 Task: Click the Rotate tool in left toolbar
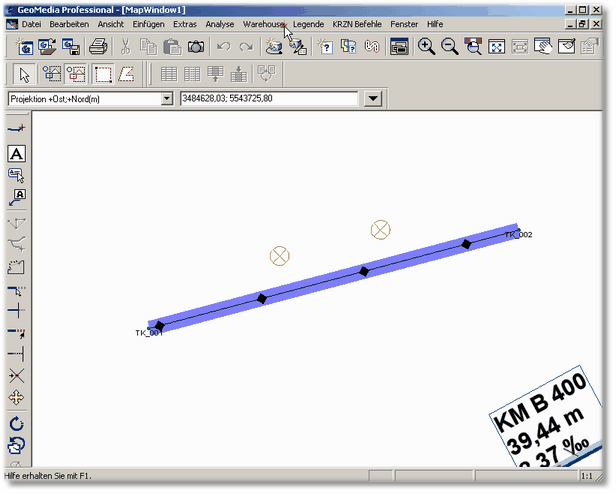(17, 424)
